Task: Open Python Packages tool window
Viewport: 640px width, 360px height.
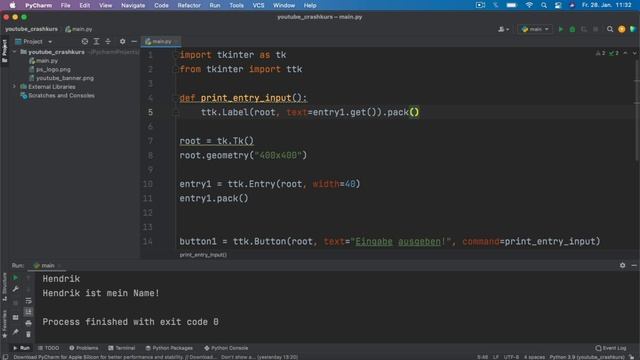Action: click(x=169, y=348)
